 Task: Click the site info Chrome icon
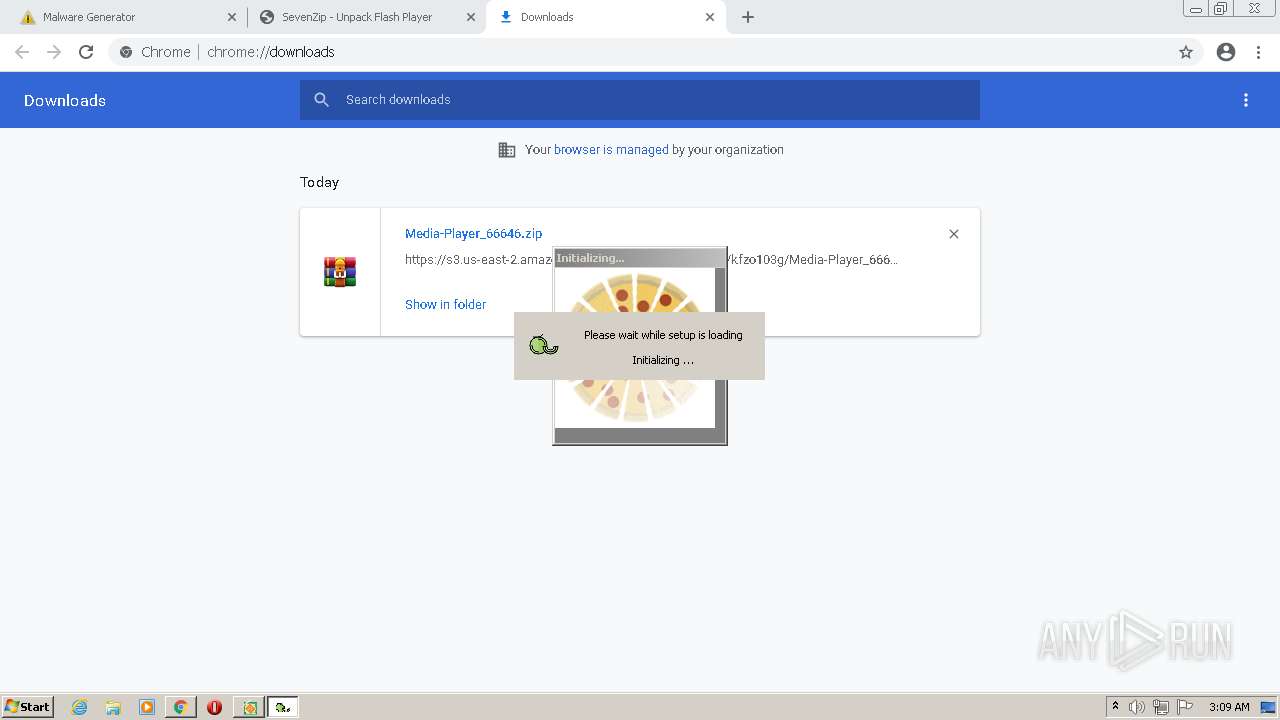click(126, 52)
